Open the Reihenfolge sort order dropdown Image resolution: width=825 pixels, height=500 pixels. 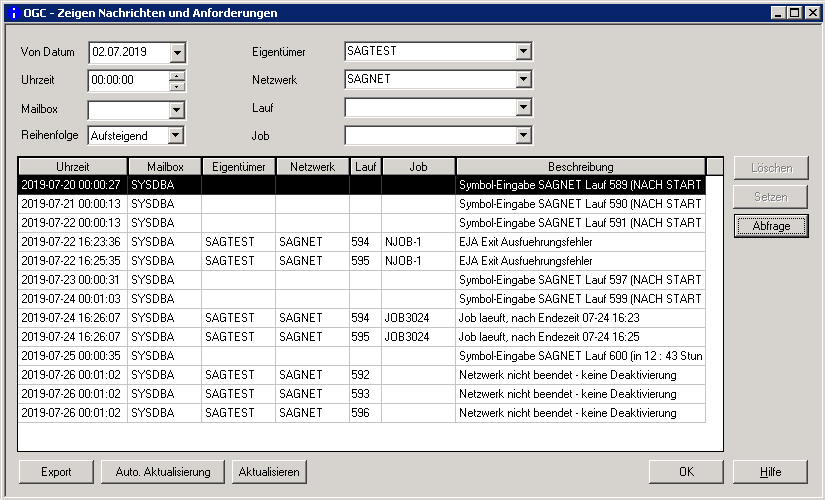[x=177, y=135]
